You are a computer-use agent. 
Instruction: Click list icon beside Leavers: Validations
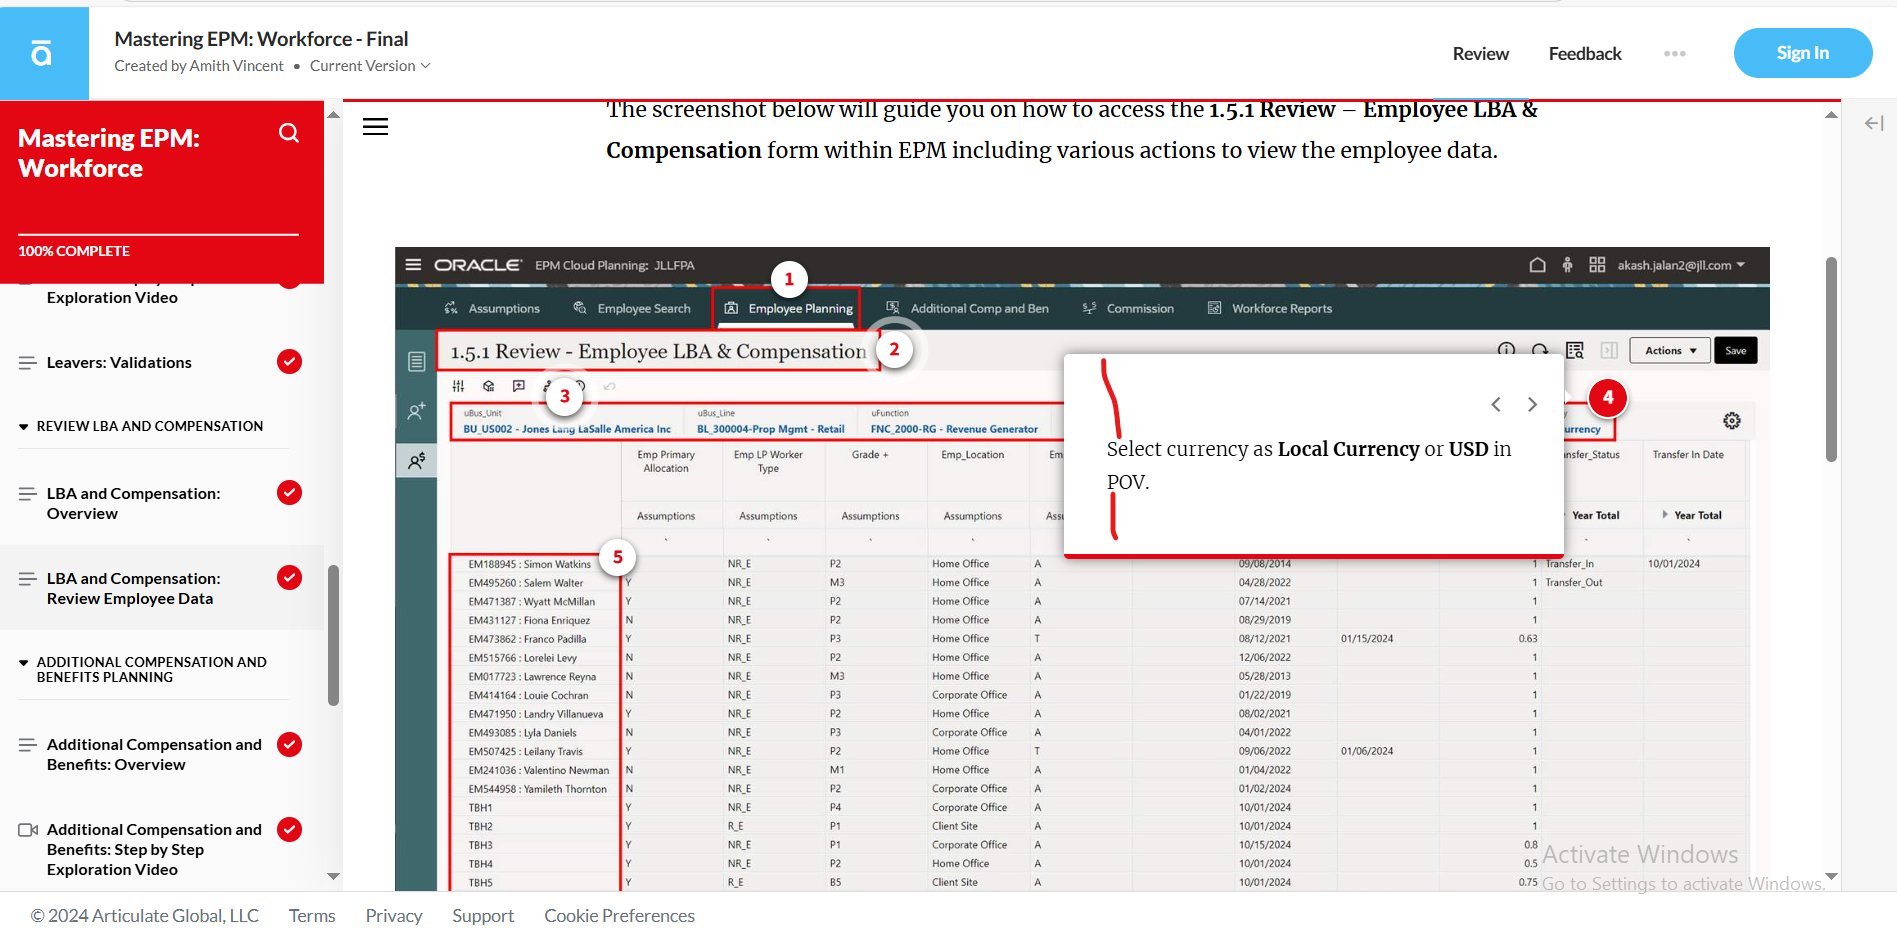tap(28, 363)
